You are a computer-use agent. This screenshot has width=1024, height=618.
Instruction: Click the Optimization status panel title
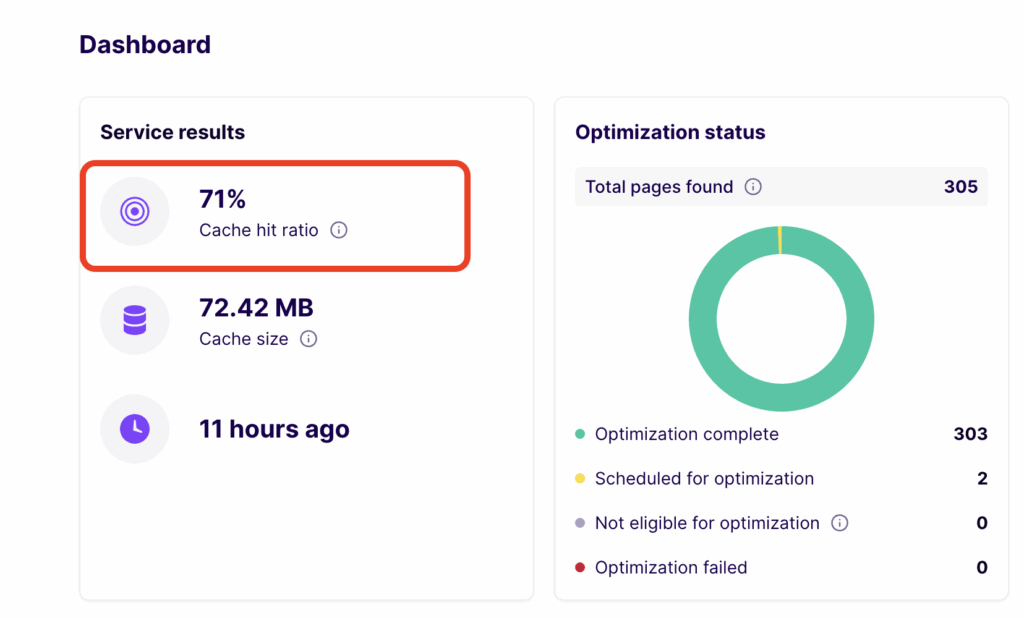[670, 132]
